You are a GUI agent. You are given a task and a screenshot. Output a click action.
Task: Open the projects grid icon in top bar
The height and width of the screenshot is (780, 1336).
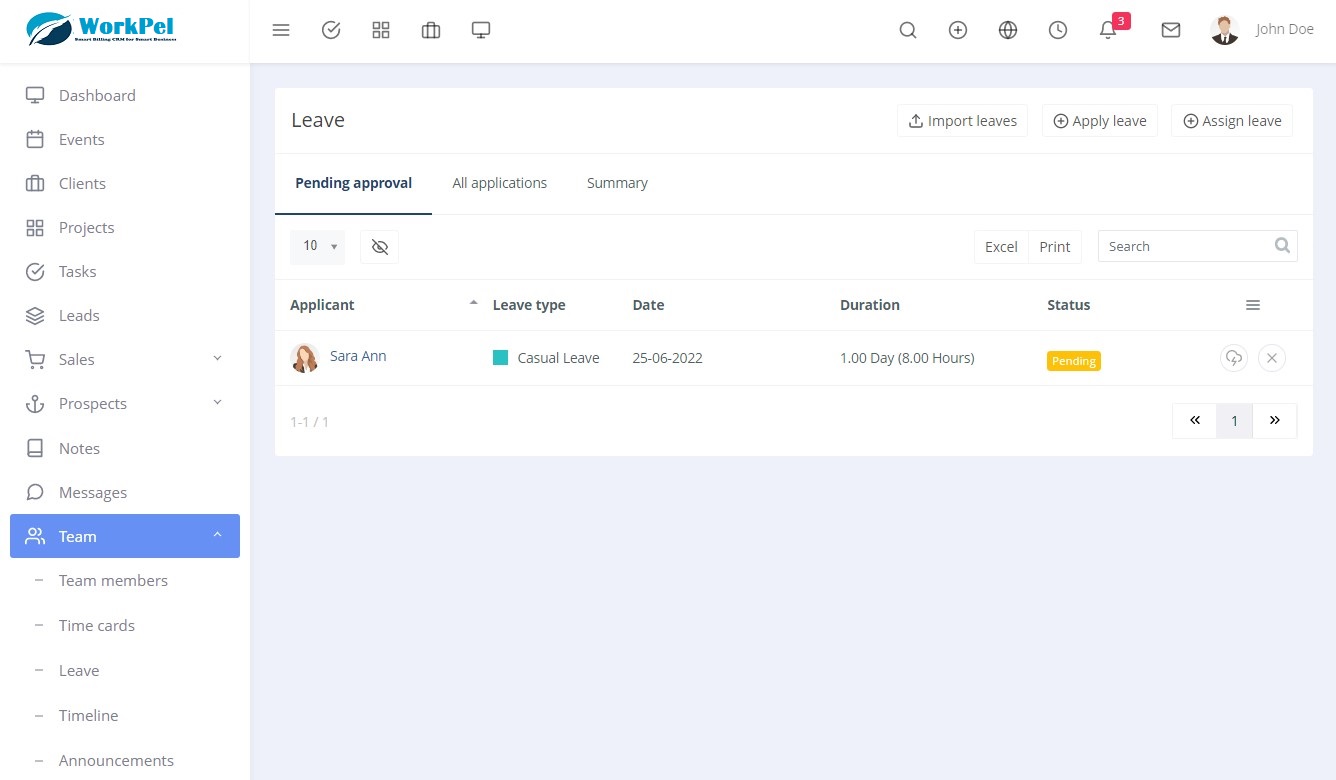[x=381, y=31]
